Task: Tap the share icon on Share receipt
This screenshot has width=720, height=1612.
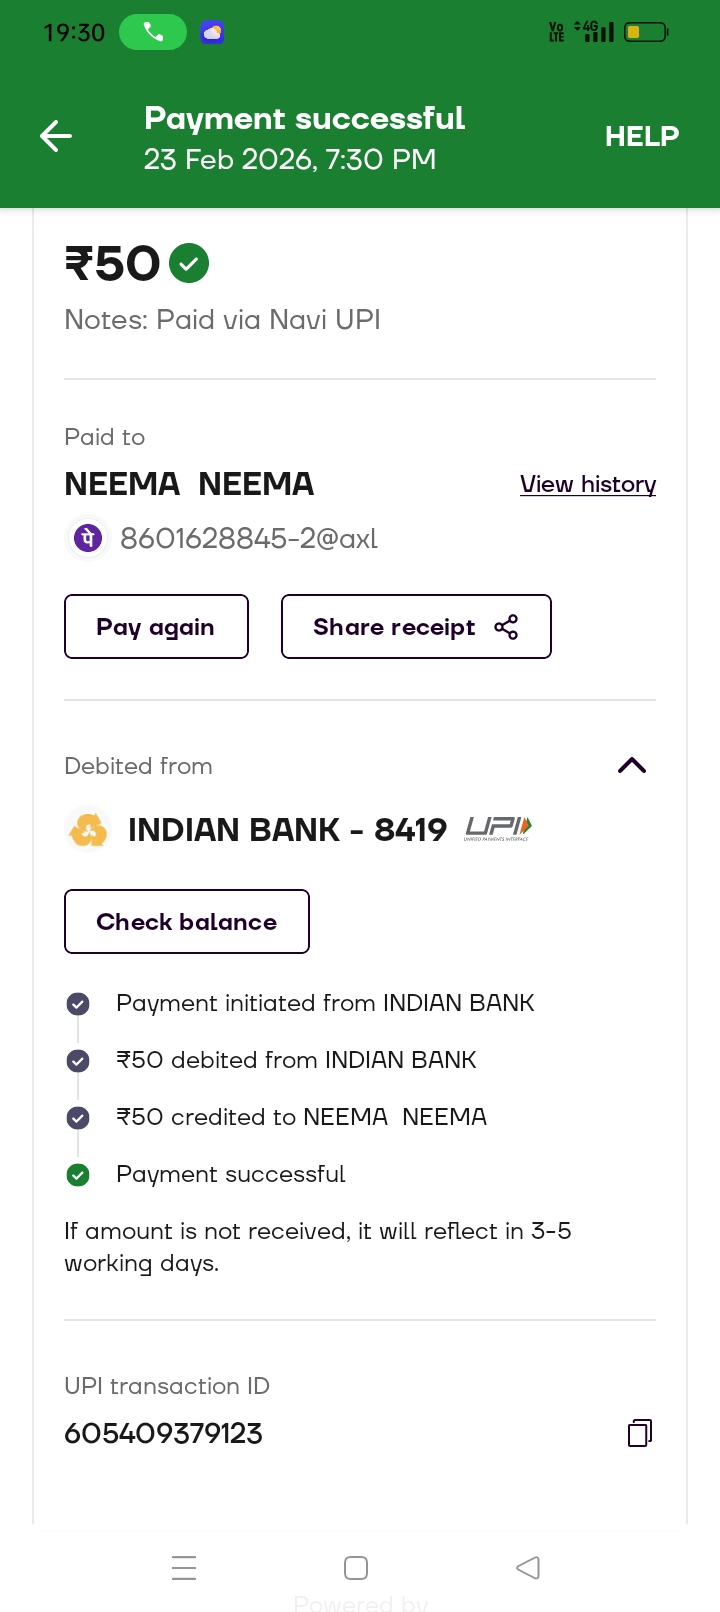Action: click(506, 627)
